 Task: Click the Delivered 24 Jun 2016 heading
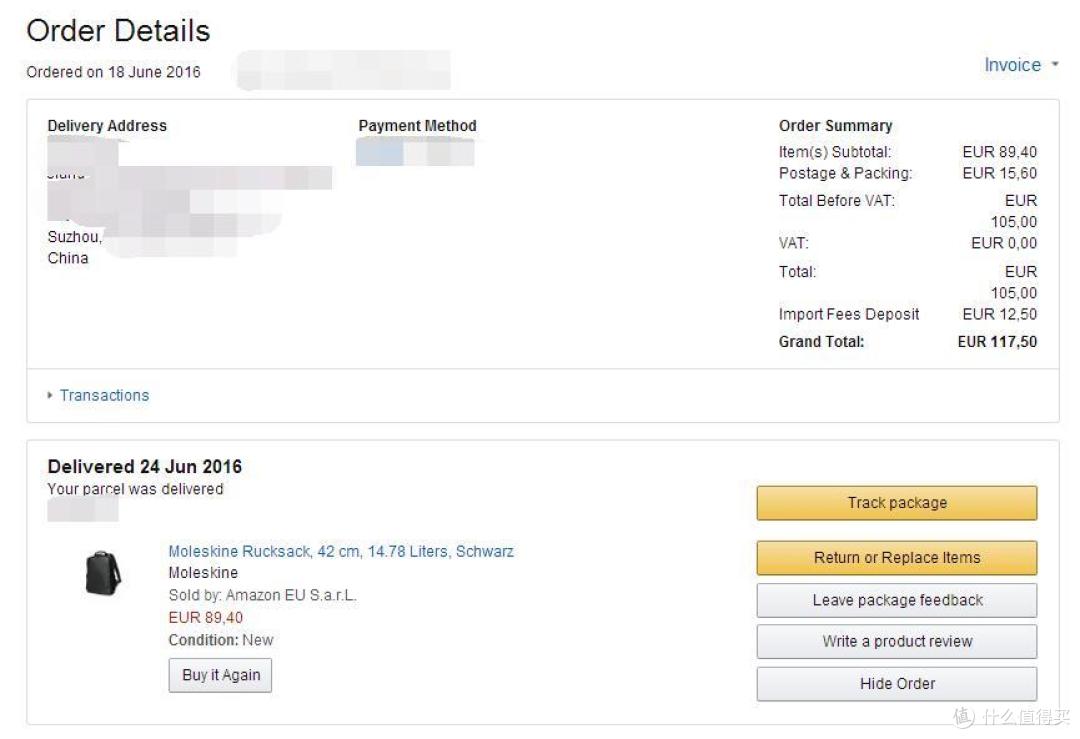click(x=145, y=467)
